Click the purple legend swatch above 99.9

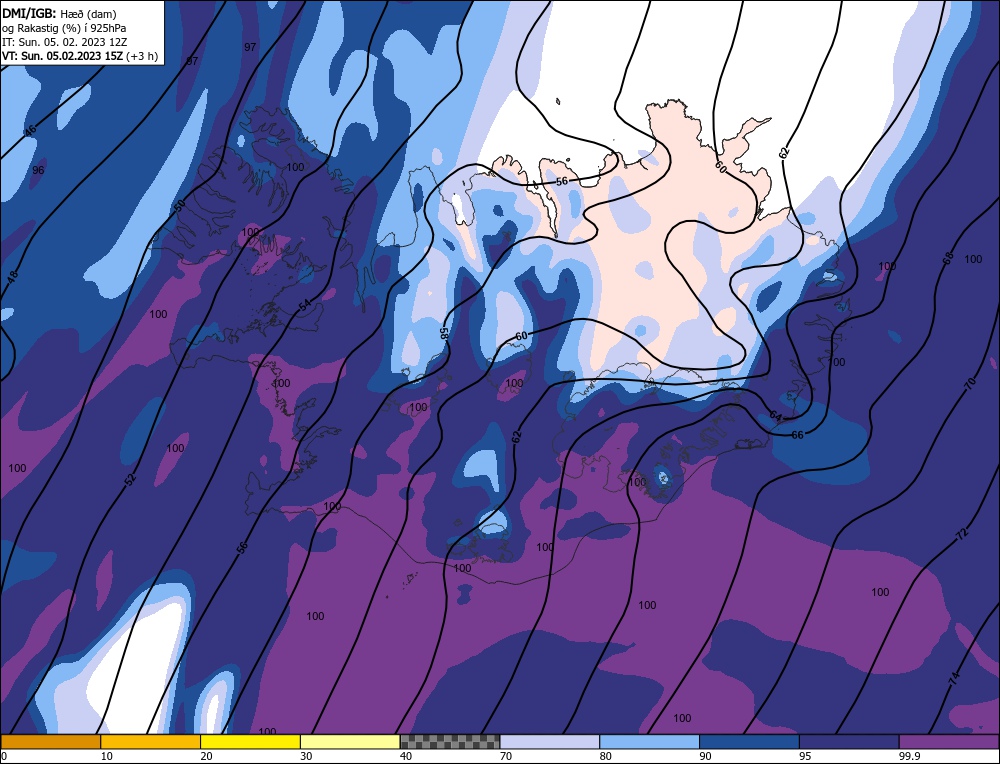(x=949, y=742)
